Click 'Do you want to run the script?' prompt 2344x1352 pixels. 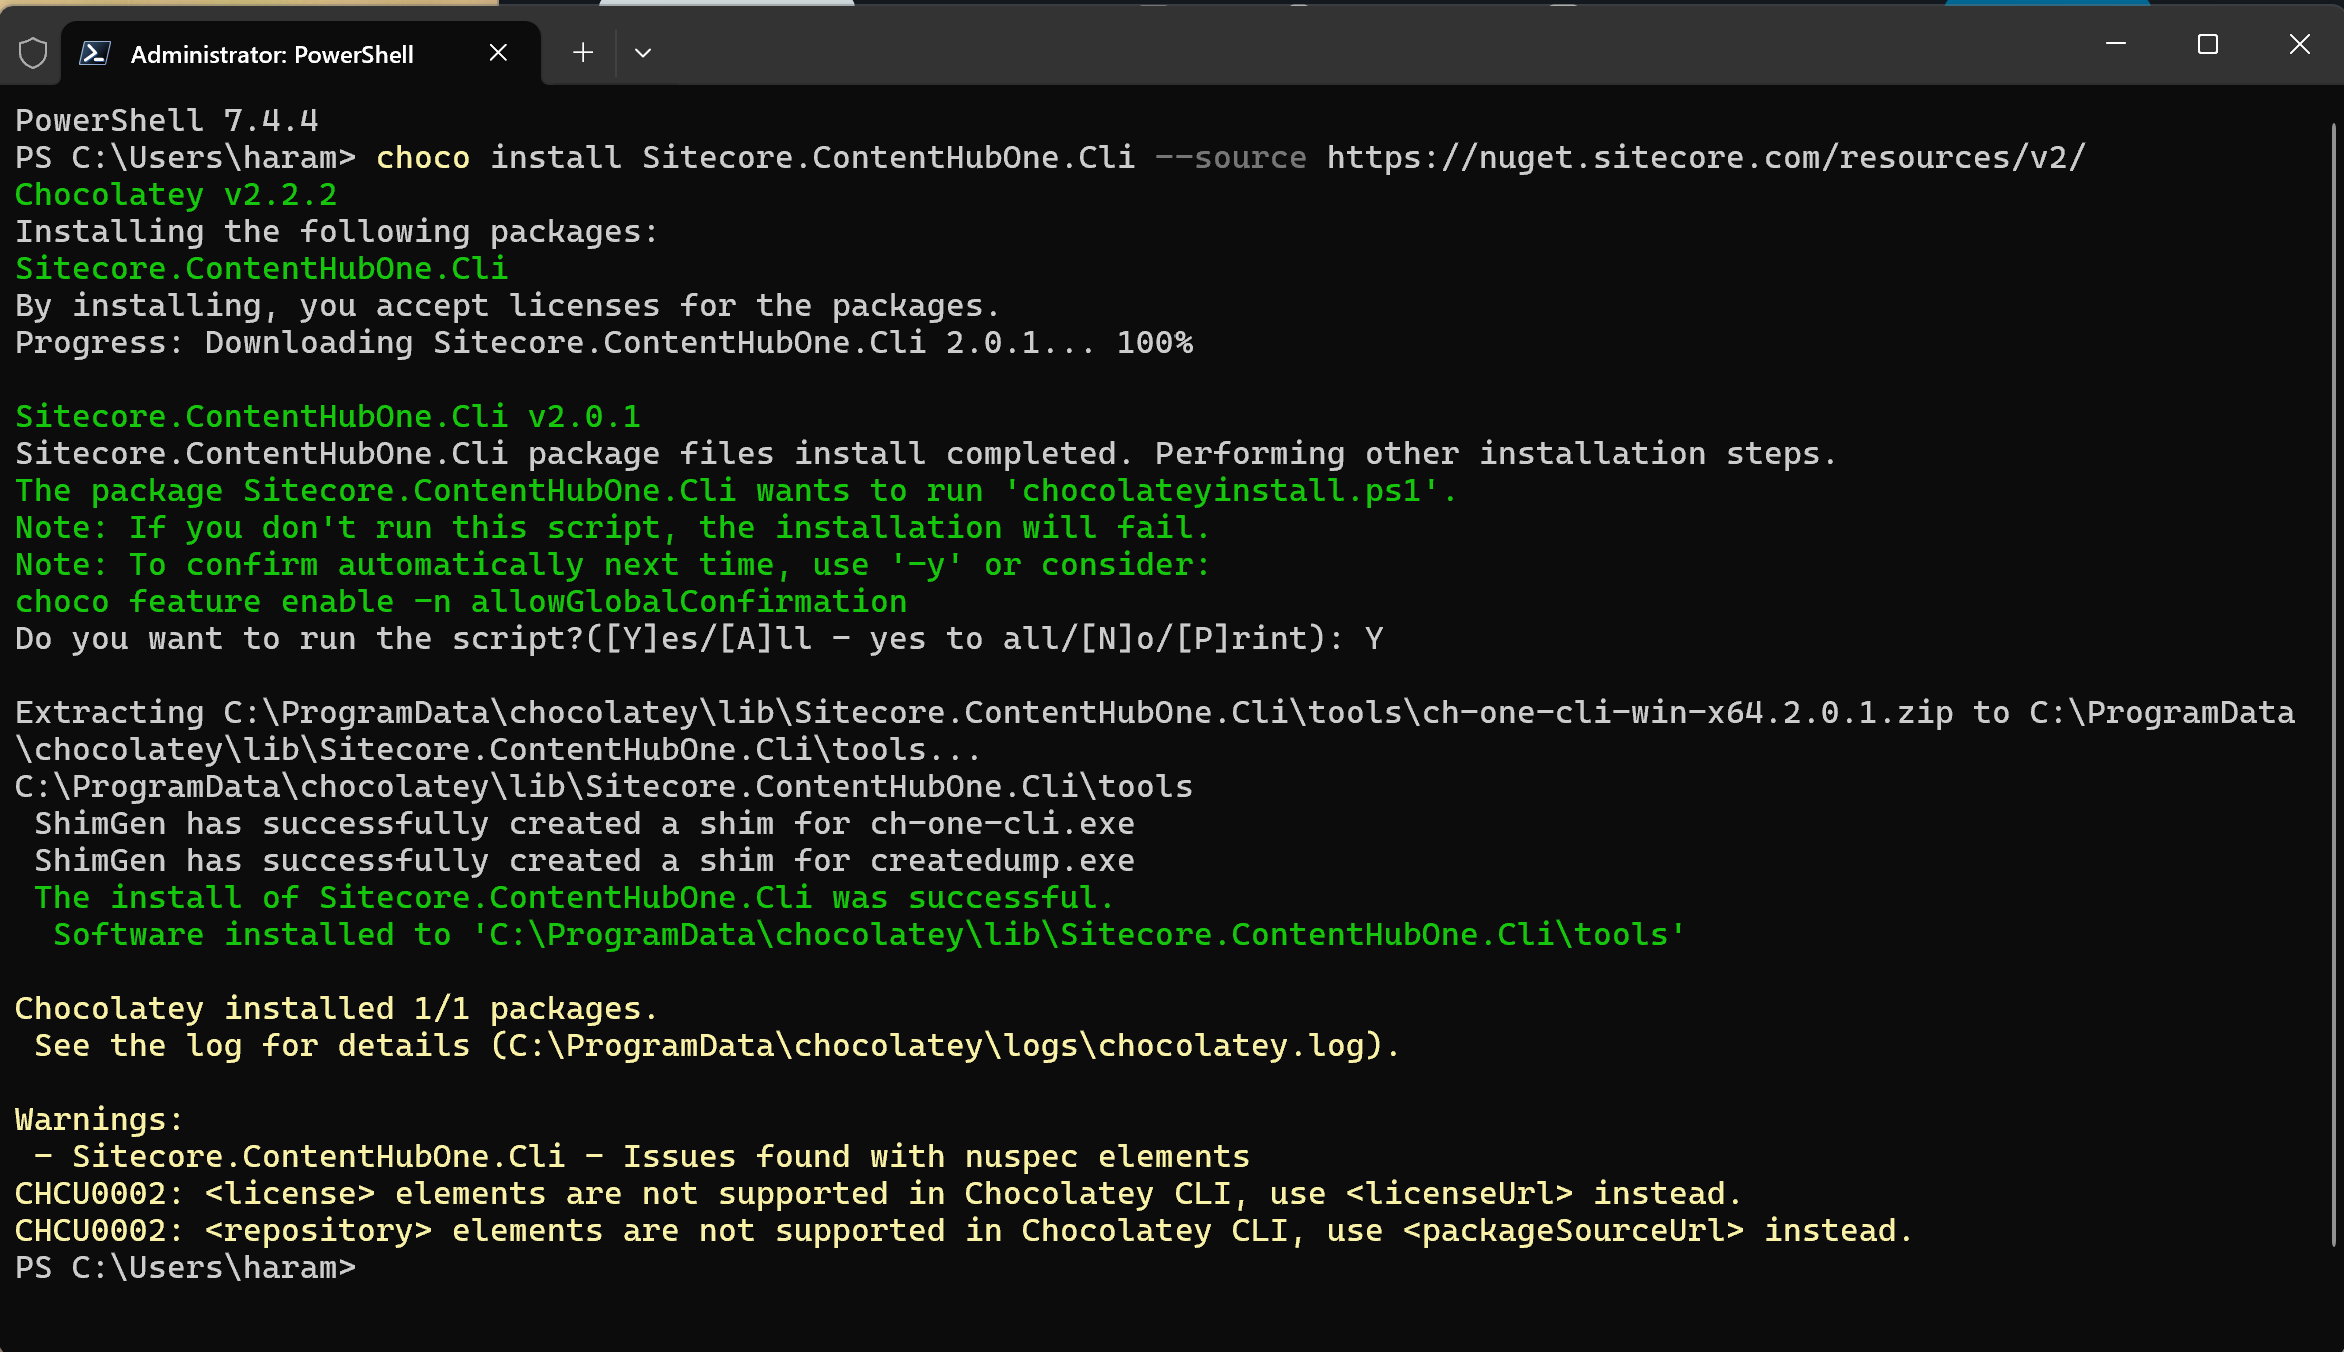pos(699,639)
